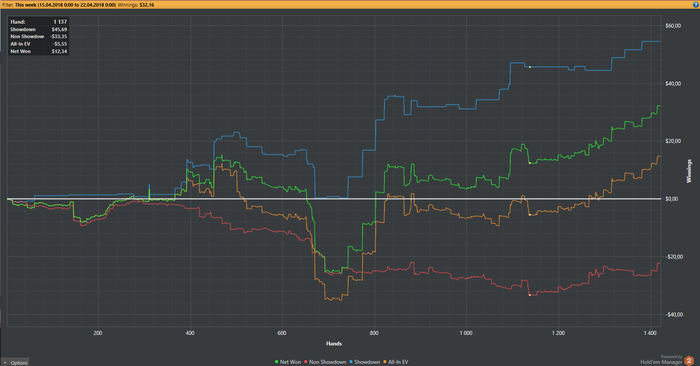Toggle the Non Showdown legend label
Screen dimensions: 700x366
(x=328, y=362)
